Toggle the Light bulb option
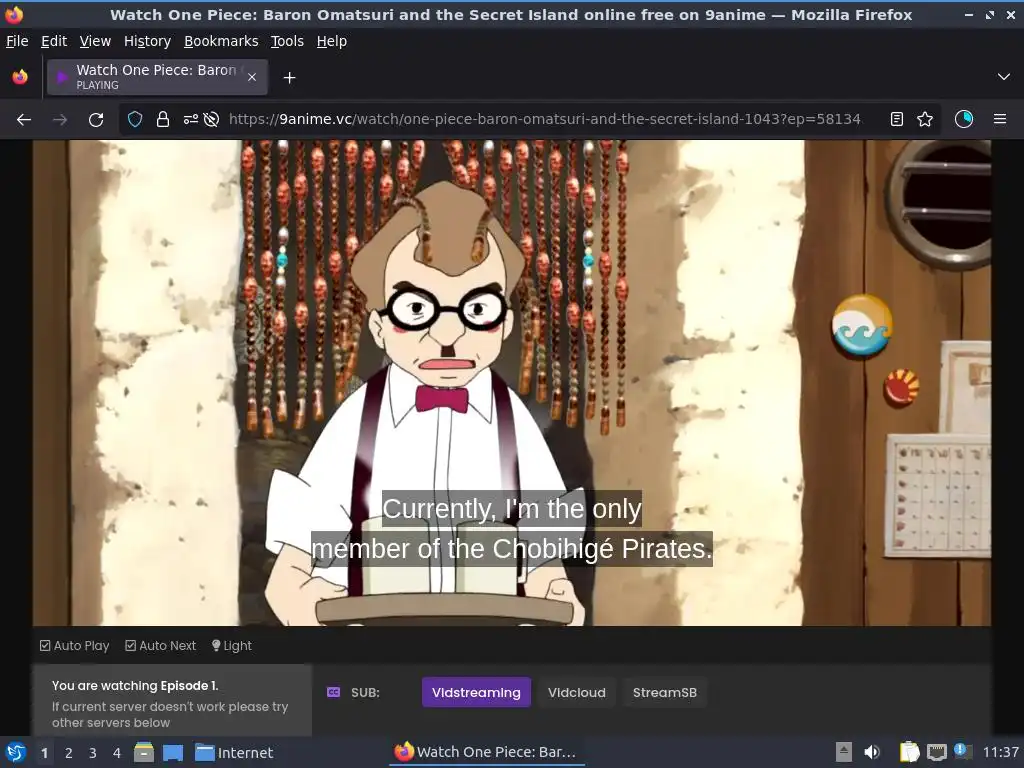This screenshot has width=1024, height=768. tap(232, 645)
